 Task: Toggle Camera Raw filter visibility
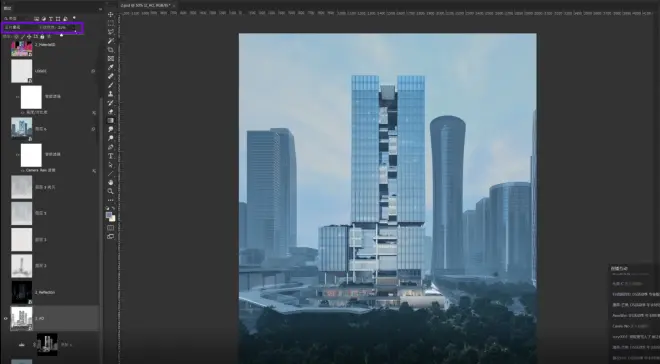23,170
